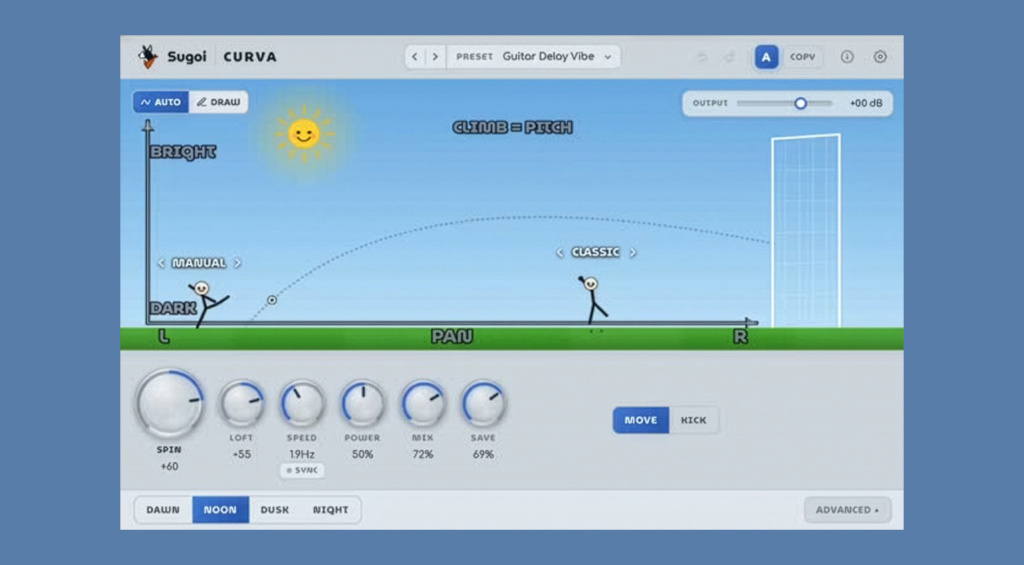The height and width of the screenshot is (565, 1024).
Task: Click the goal net on the right
Action: (806, 231)
